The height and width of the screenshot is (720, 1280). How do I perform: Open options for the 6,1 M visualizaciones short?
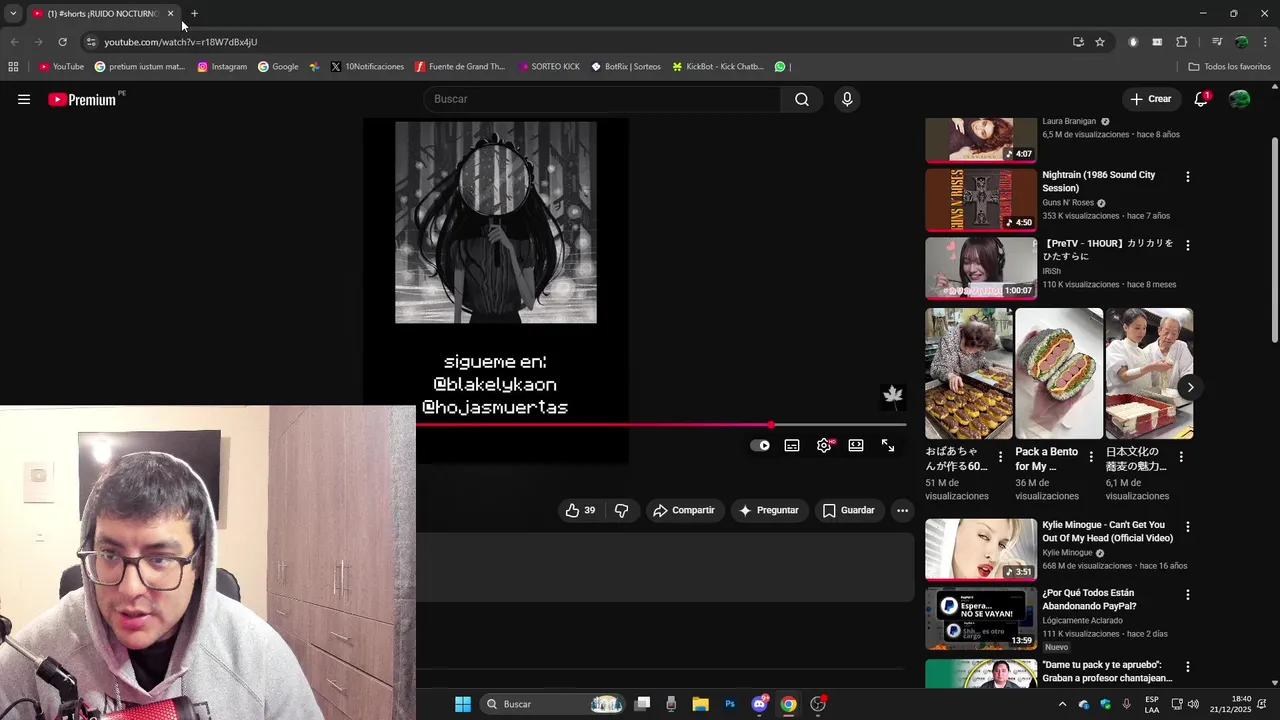pyautogui.click(x=1181, y=457)
